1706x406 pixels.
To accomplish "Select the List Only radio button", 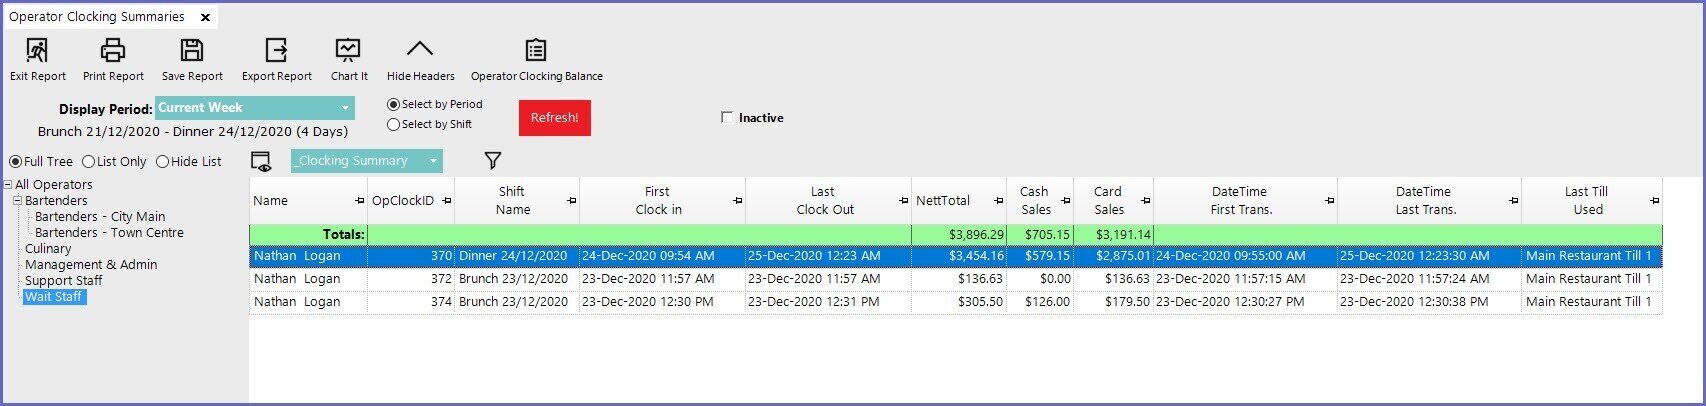I will [x=89, y=162].
